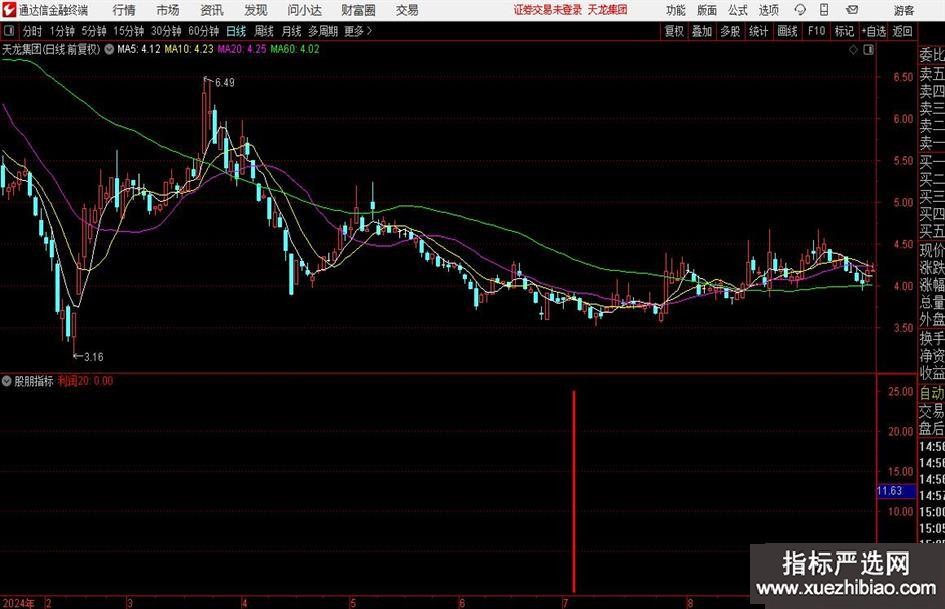Click the 2024年 date axis label
Screen dimensions: 945x609
[18, 603]
